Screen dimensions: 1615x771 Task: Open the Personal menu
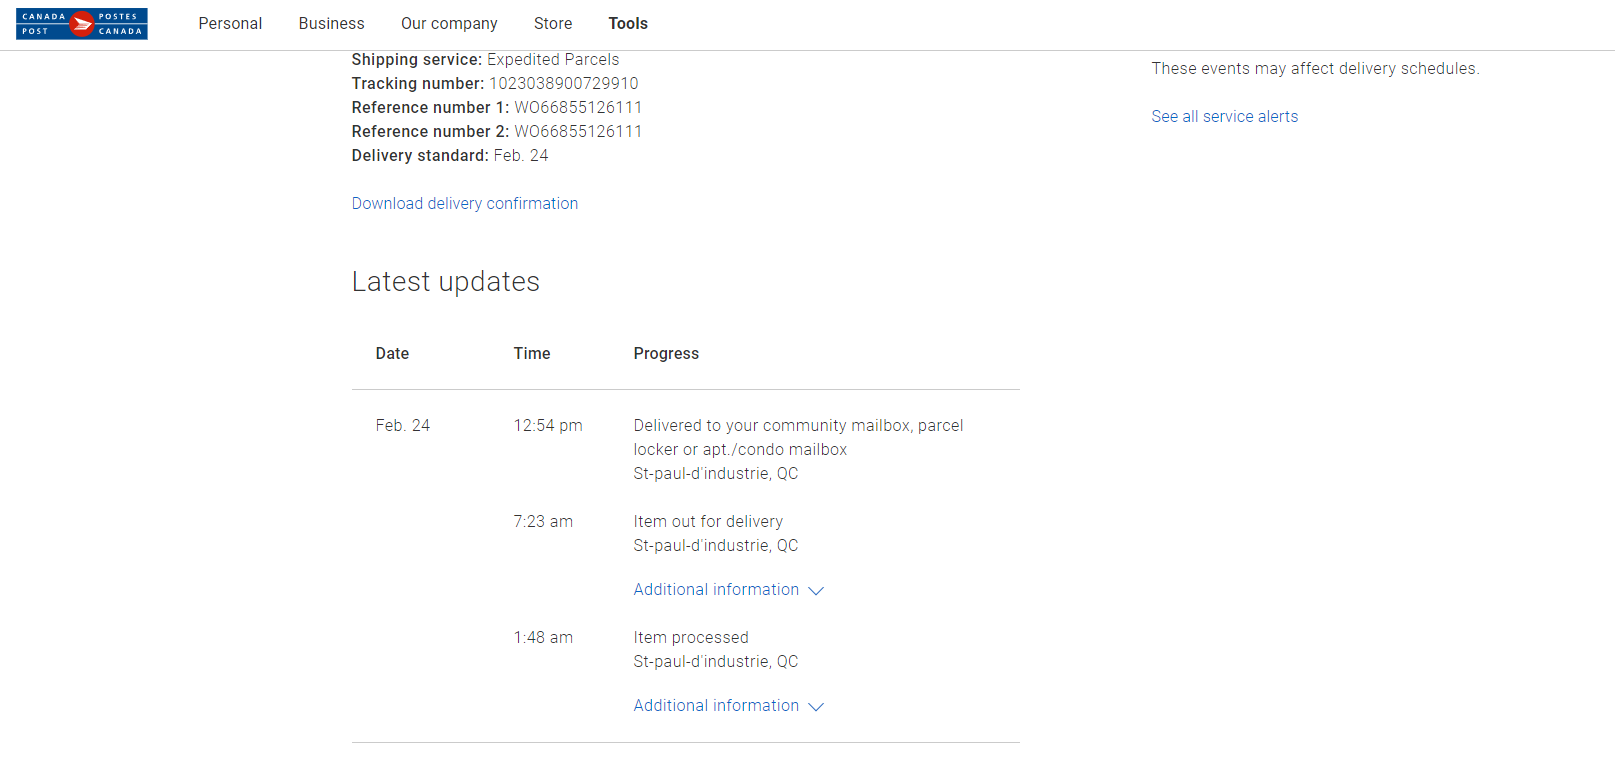[x=230, y=24]
